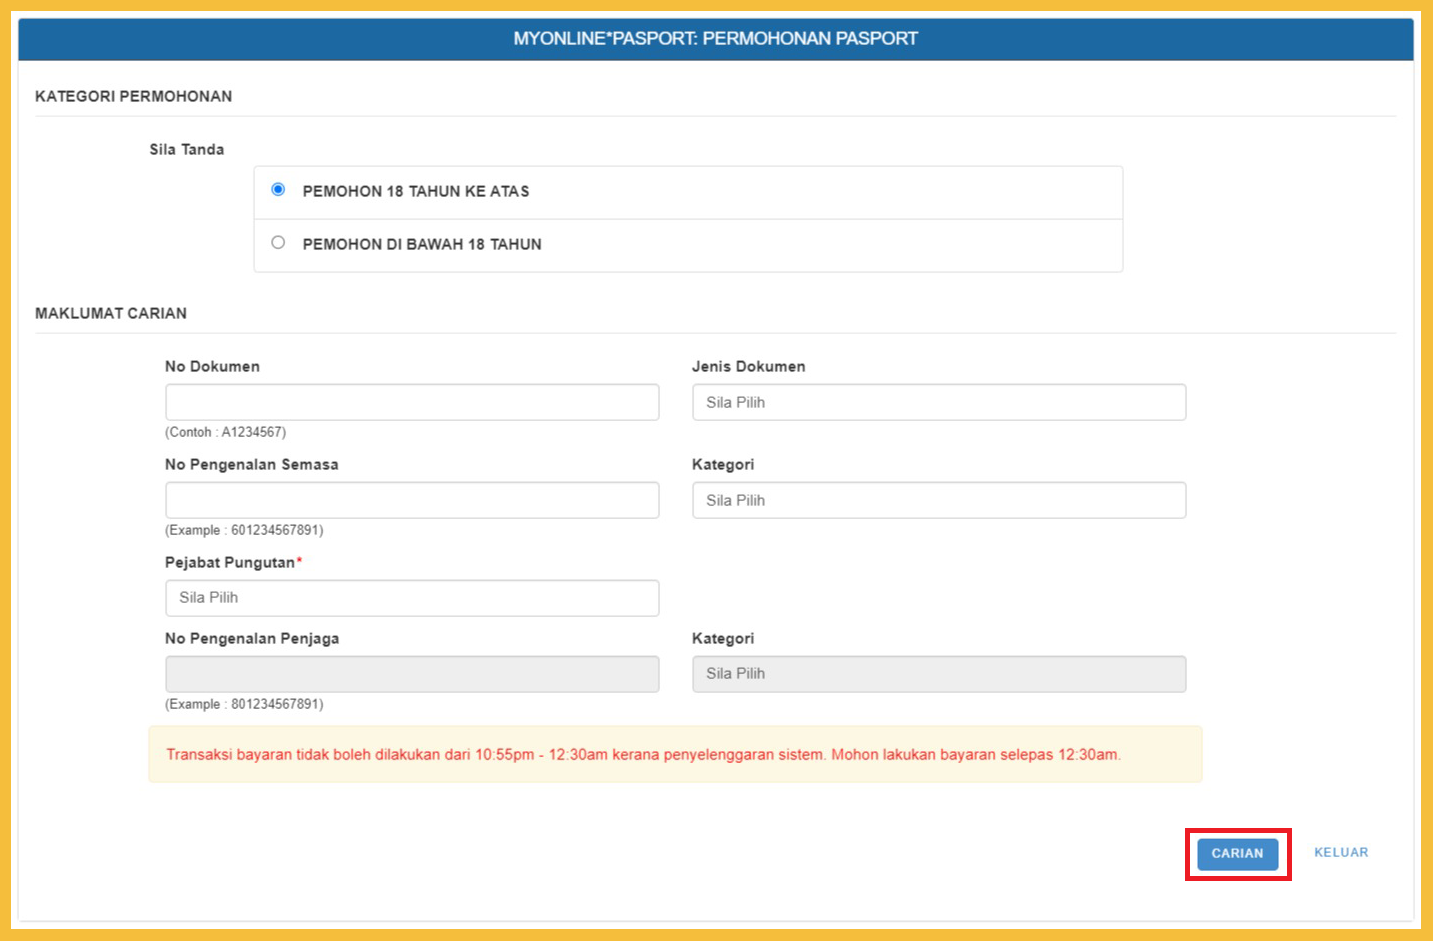Image resolution: width=1433 pixels, height=941 pixels.
Task: Select the 'Pemohon 18 Tahun Ke Atas' radio button
Action: [x=278, y=190]
